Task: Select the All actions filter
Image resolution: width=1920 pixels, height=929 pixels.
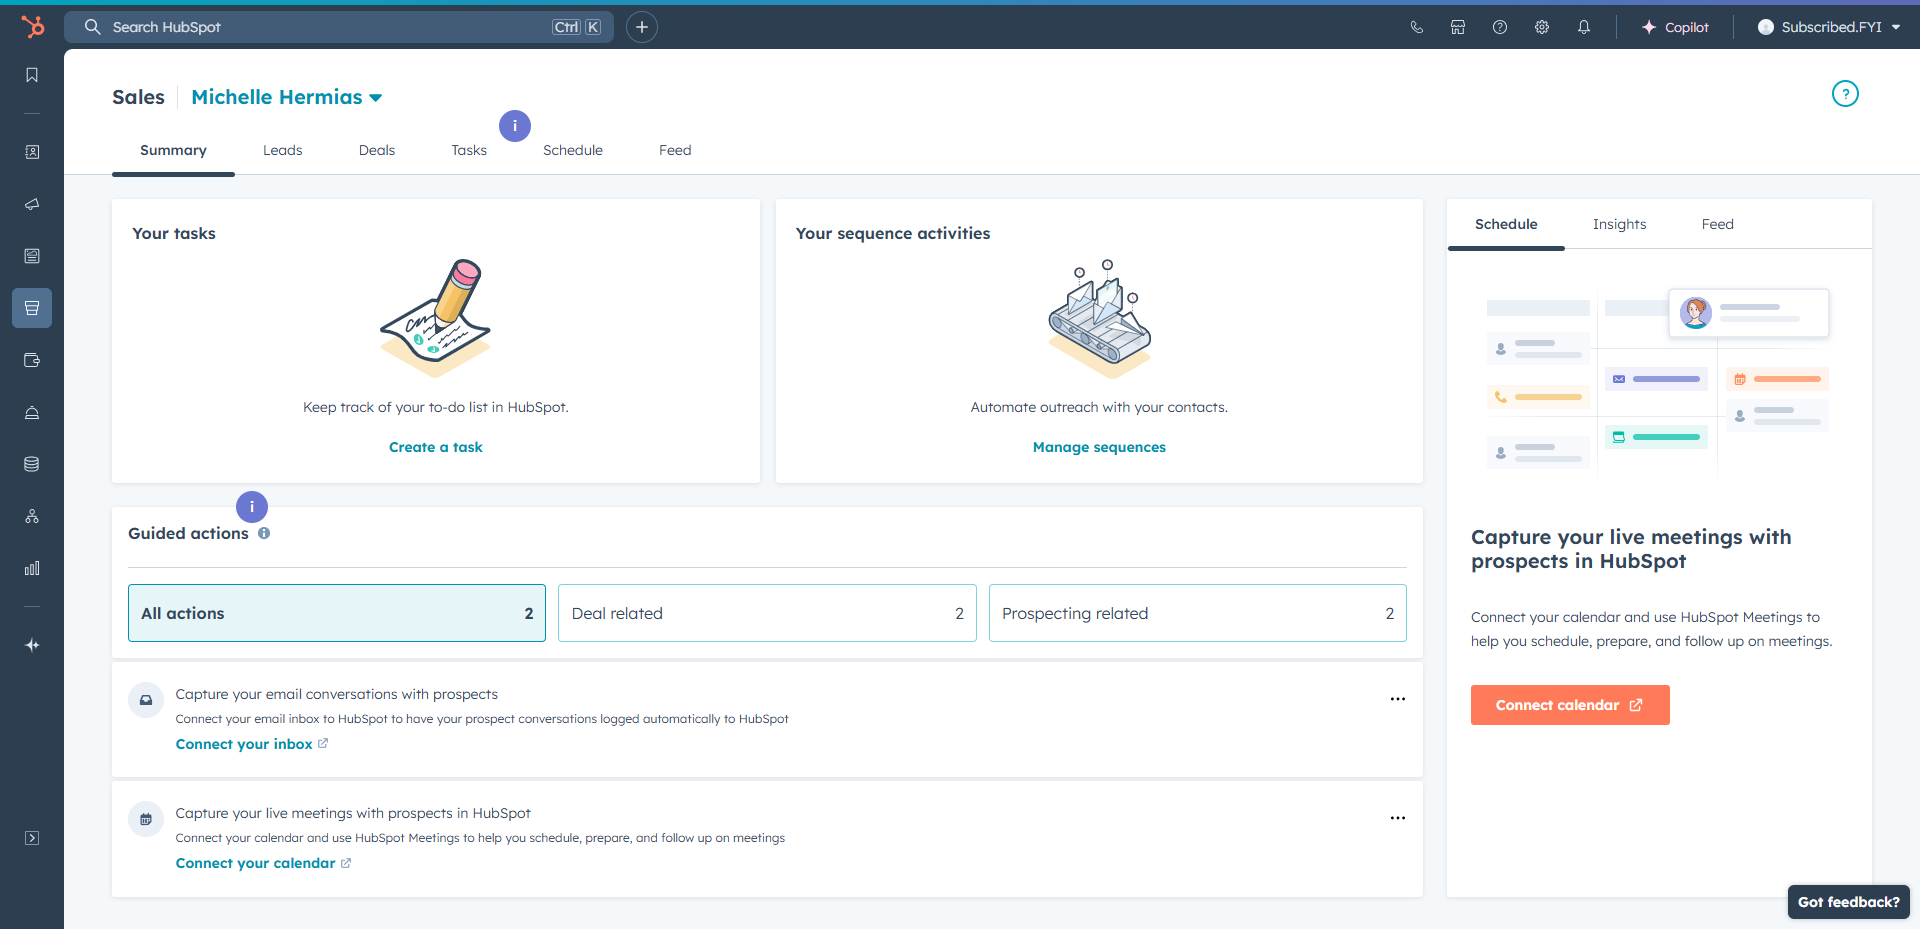Action: pyautogui.click(x=337, y=613)
